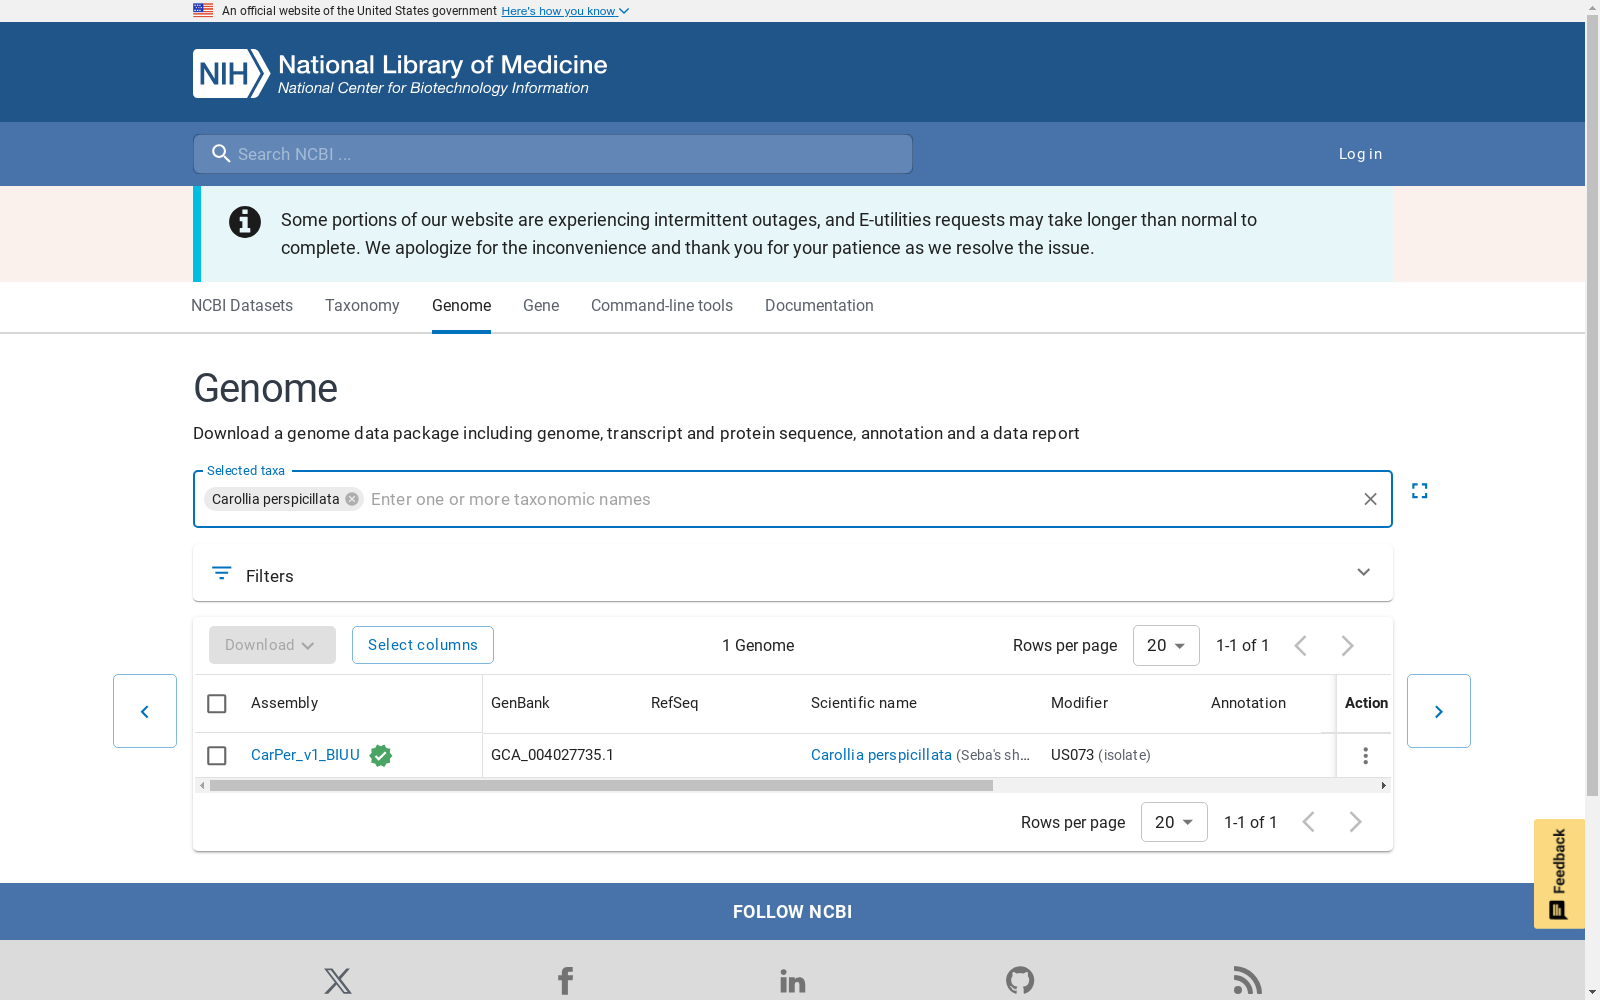Toggle the fullscreen view icon
The width and height of the screenshot is (1600, 1000).
[1419, 491]
